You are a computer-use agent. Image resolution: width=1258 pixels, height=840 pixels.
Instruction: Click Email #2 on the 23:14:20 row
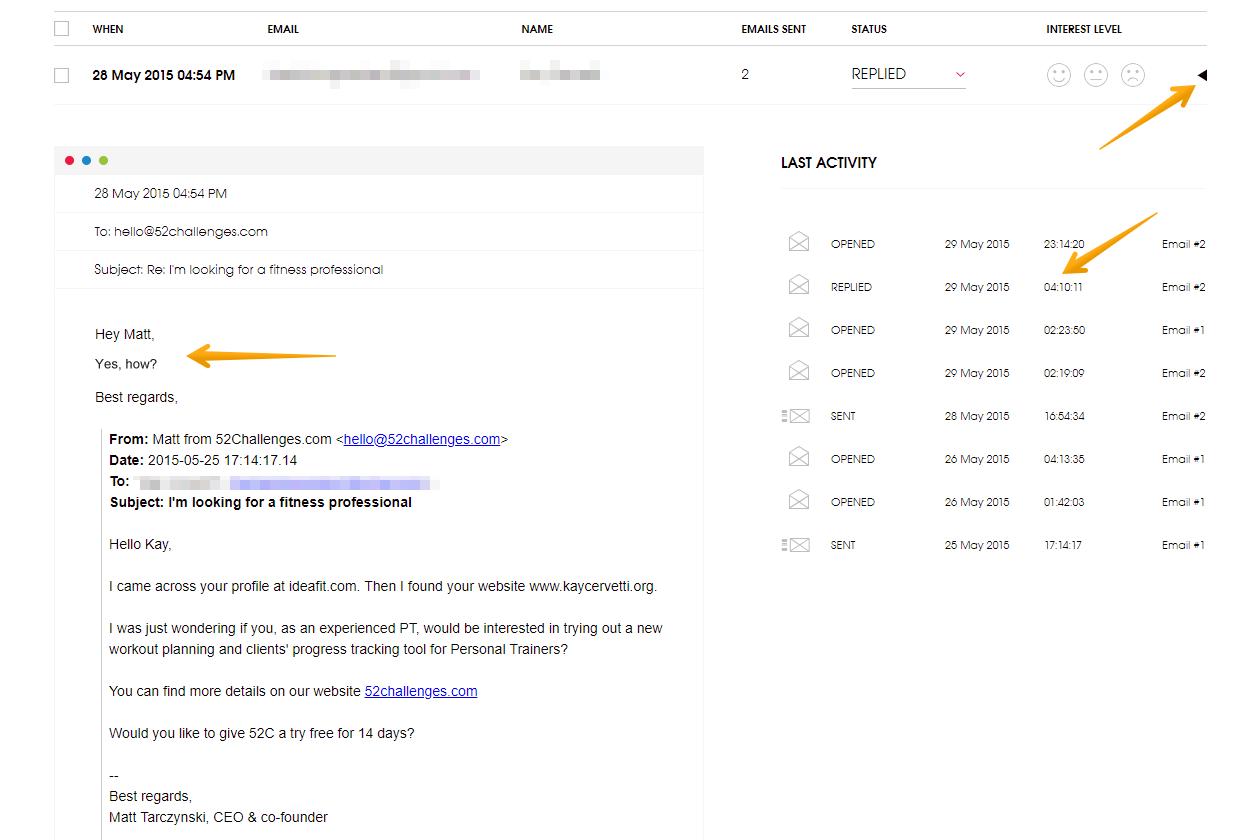point(1183,244)
